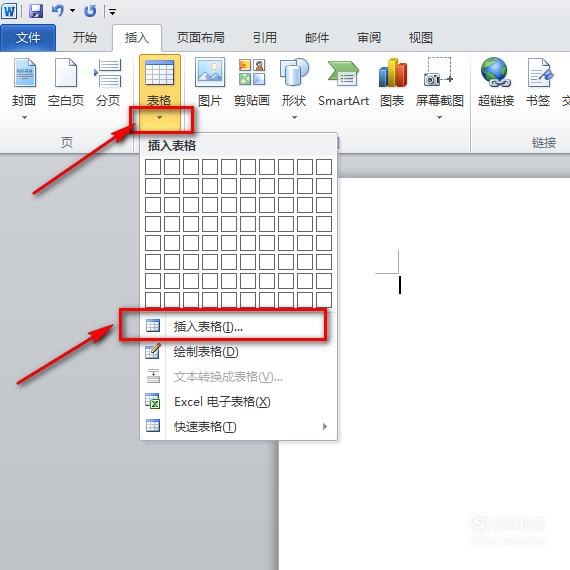Redo the last action
The image size is (570, 570).
click(x=90, y=11)
